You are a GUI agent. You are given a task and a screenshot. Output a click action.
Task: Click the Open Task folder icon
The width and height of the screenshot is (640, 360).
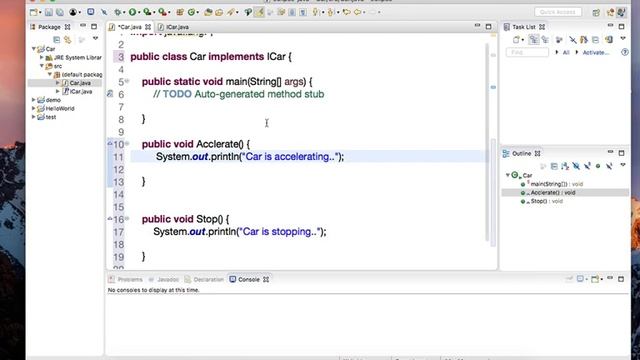tap(219, 12)
